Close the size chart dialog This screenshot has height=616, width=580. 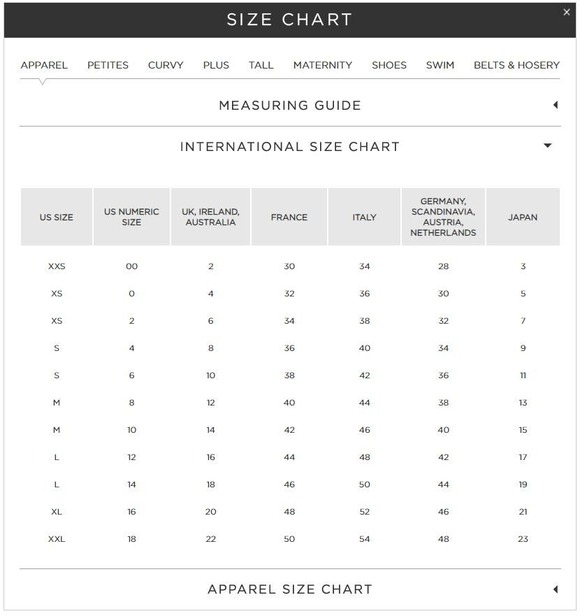[x=566, y=12]
